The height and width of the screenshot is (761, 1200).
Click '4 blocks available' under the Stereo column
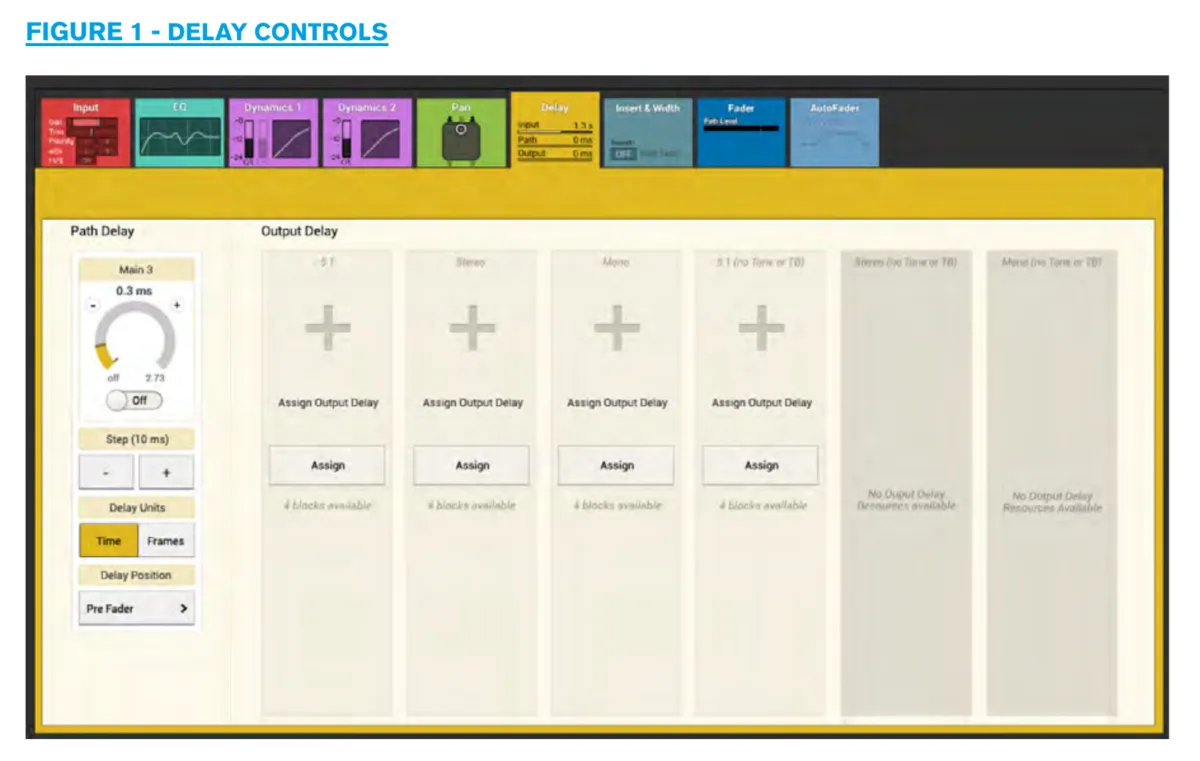[x=472, y=506]
